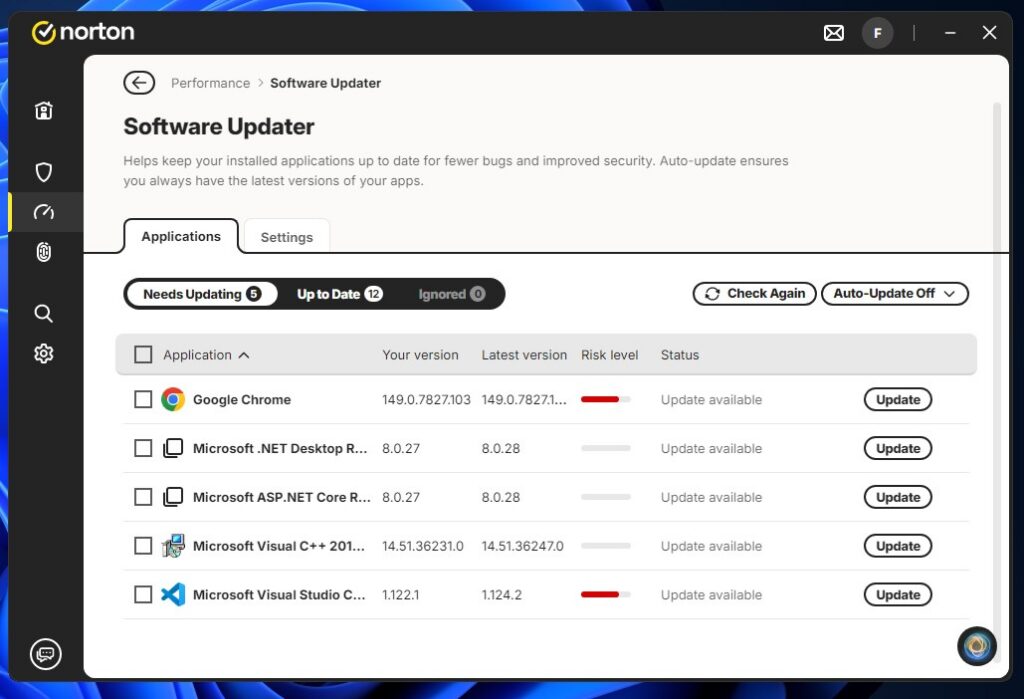Click the back arrow button
This screenshot has width=1024, height=699.
coord(139,83)
